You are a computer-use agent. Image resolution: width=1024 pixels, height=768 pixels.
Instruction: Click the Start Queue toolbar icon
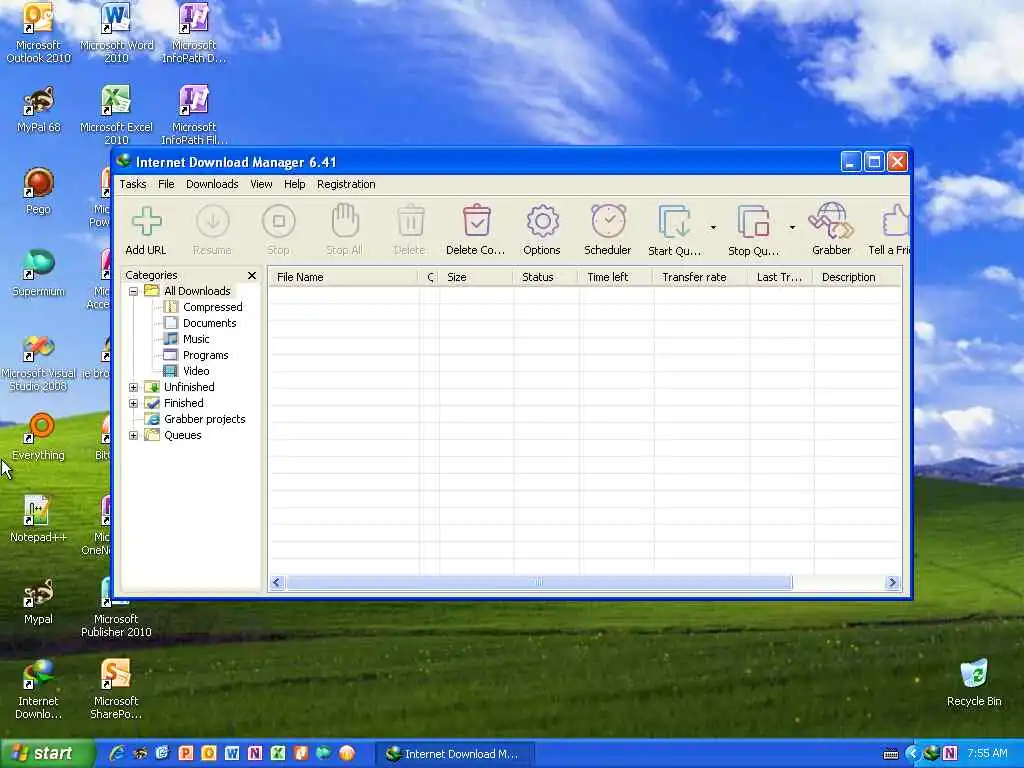pos(675,221)
